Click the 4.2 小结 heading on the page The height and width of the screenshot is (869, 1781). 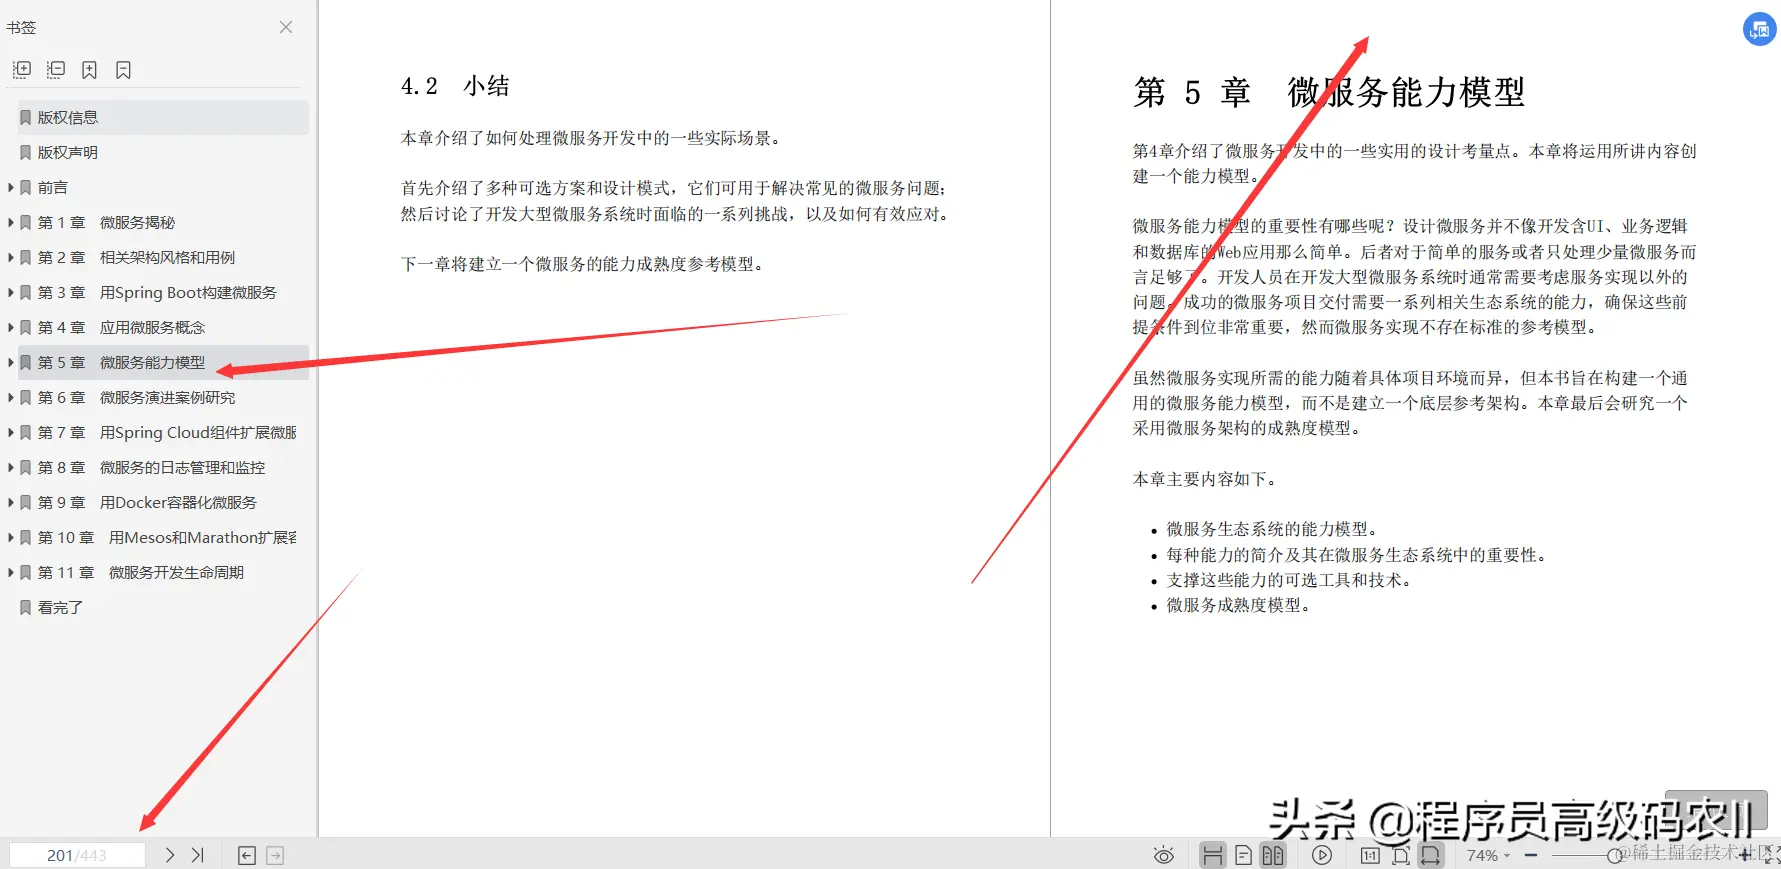pos(455,86)
